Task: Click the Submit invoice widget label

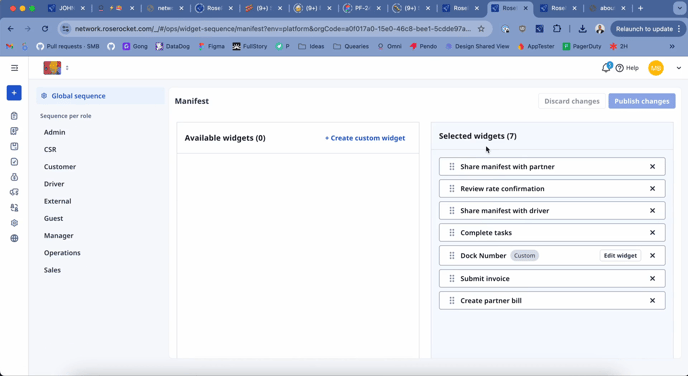Action: click(485, 279)
